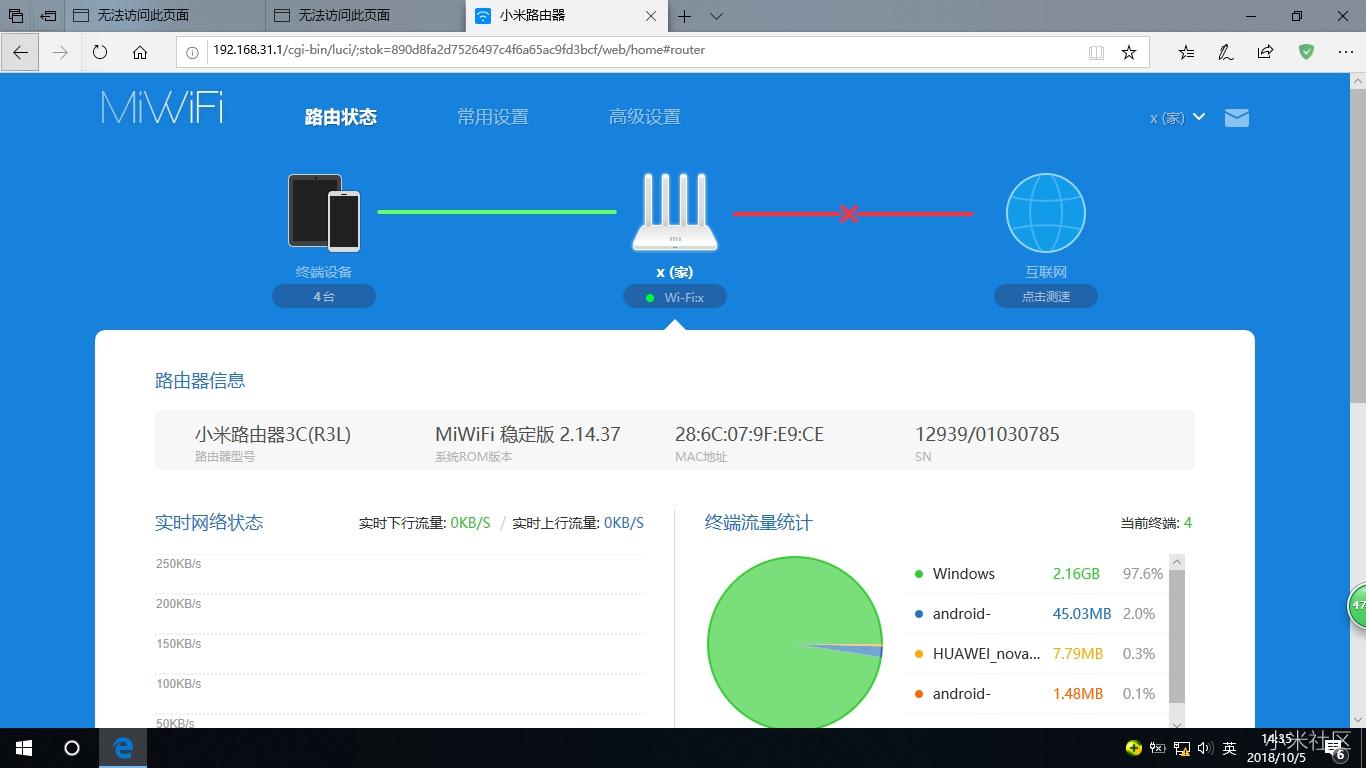Click the address bar URL field
This screenshot has width=1366, height=768.
tap(640, 50)
